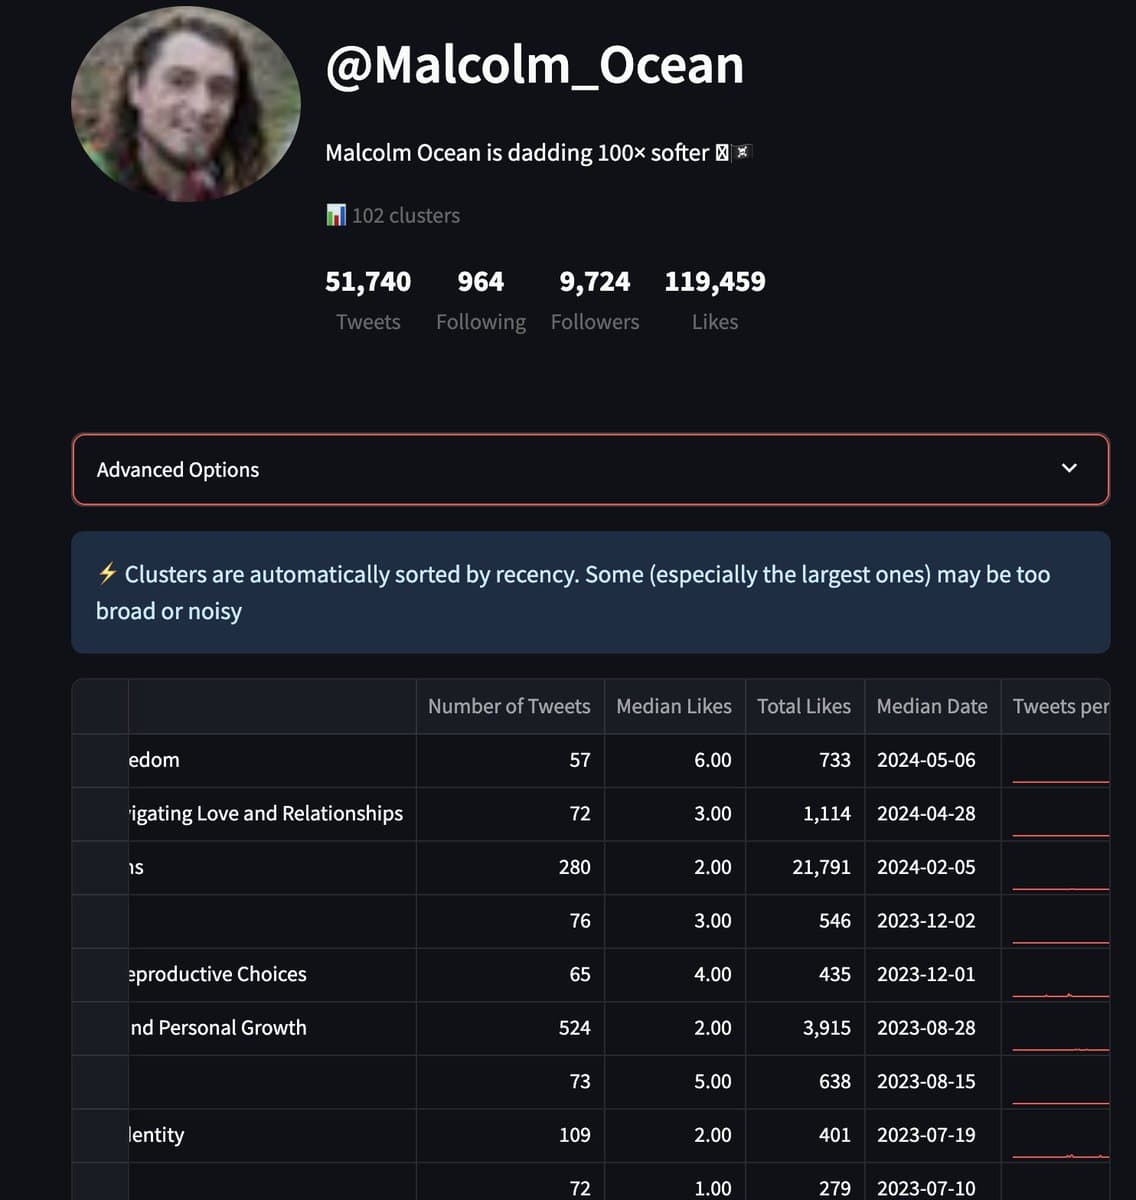The height and width of the screenshot is (1200, 1136).
Task: Click the Median Date column header
Action: point(931,706)
